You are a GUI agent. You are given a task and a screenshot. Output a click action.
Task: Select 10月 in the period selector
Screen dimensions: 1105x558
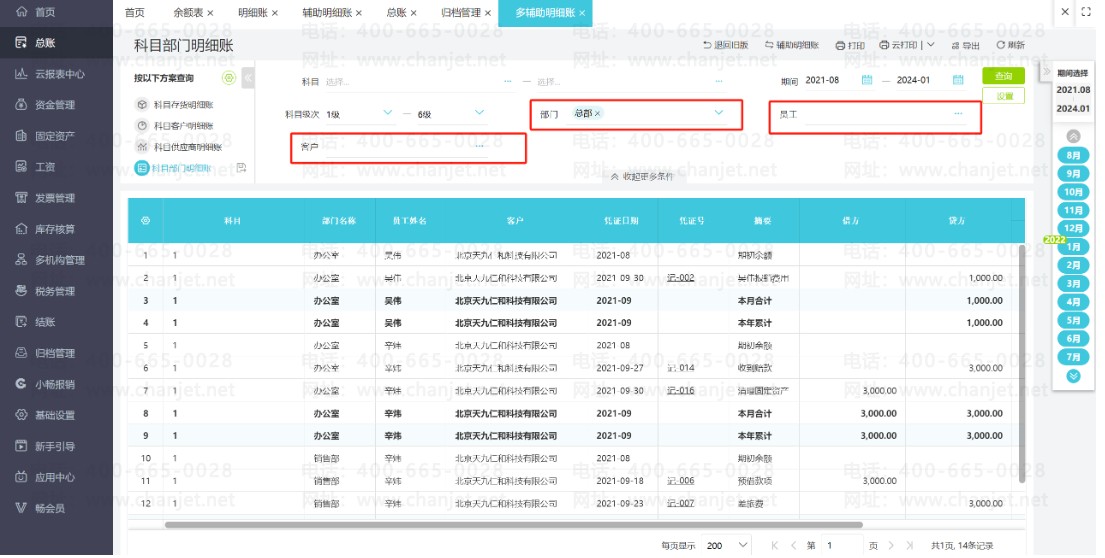[x=1073, y=192]
